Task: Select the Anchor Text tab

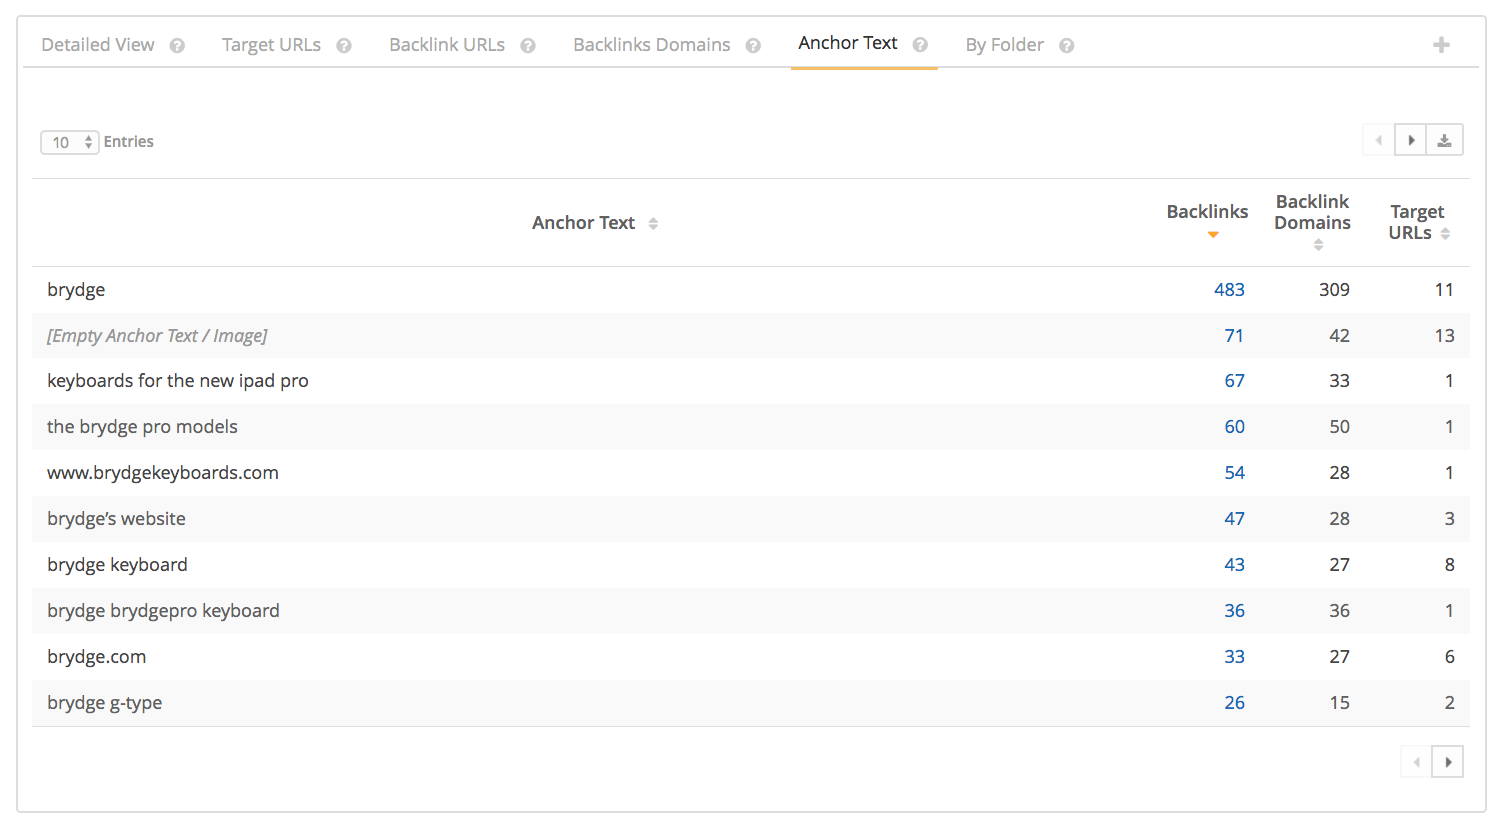Action: point(848,43)
